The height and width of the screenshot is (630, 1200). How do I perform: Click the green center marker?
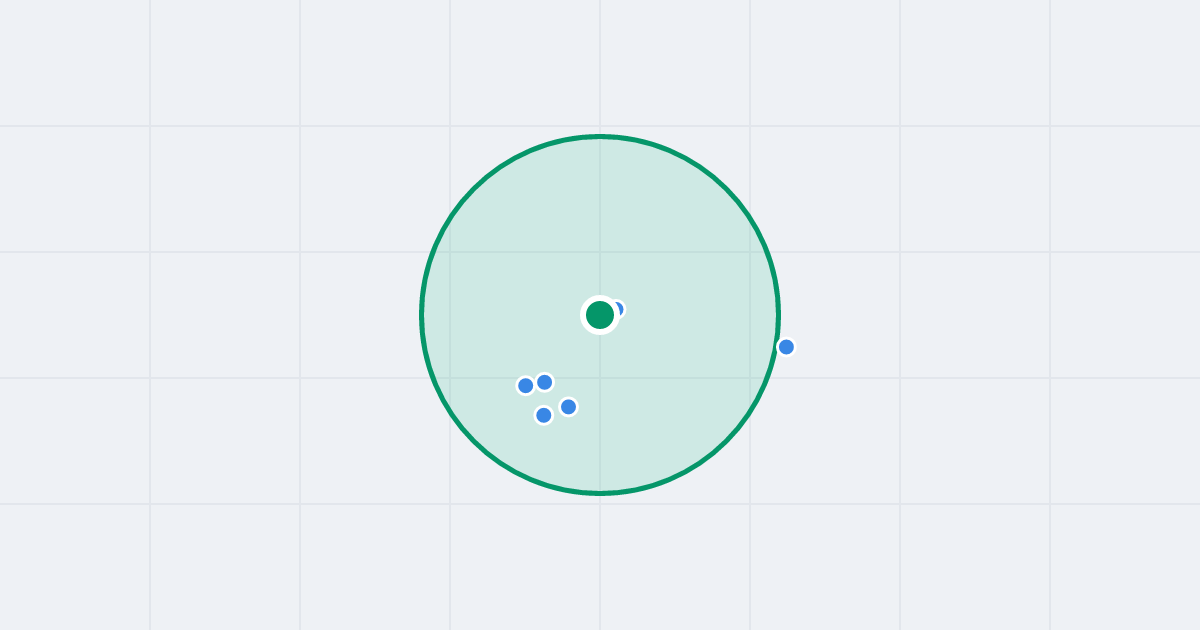[600, 315]
